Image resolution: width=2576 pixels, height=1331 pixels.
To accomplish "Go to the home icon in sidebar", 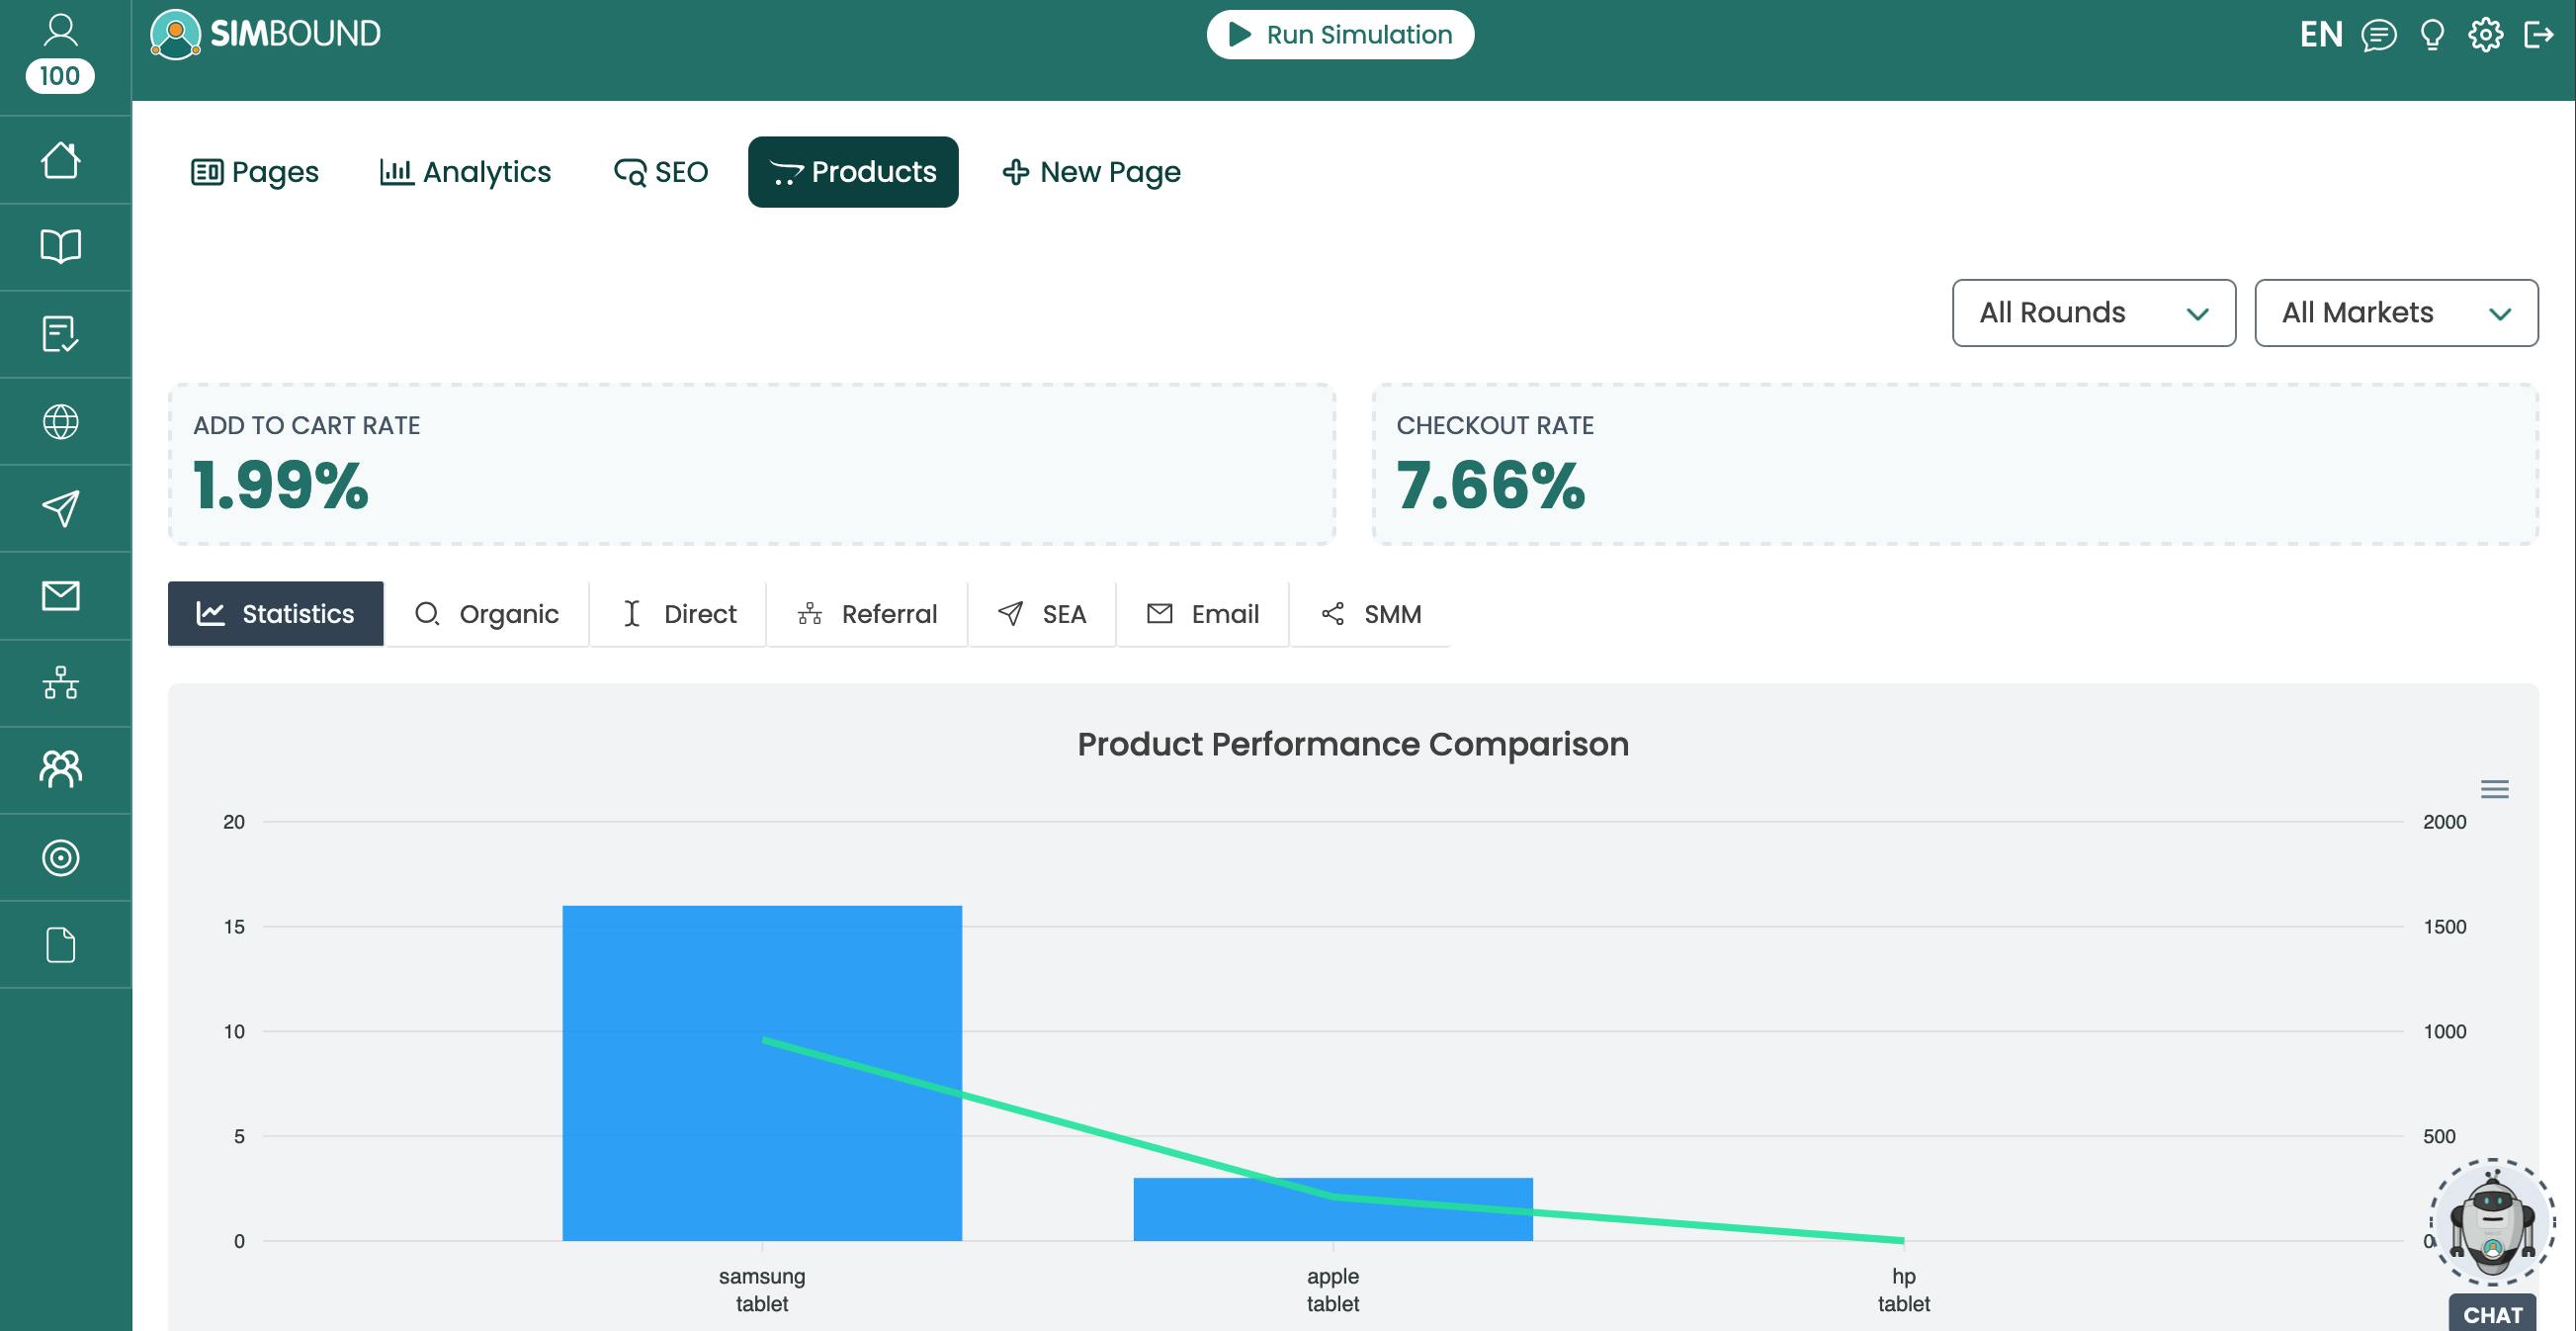I will pos(61,160).
